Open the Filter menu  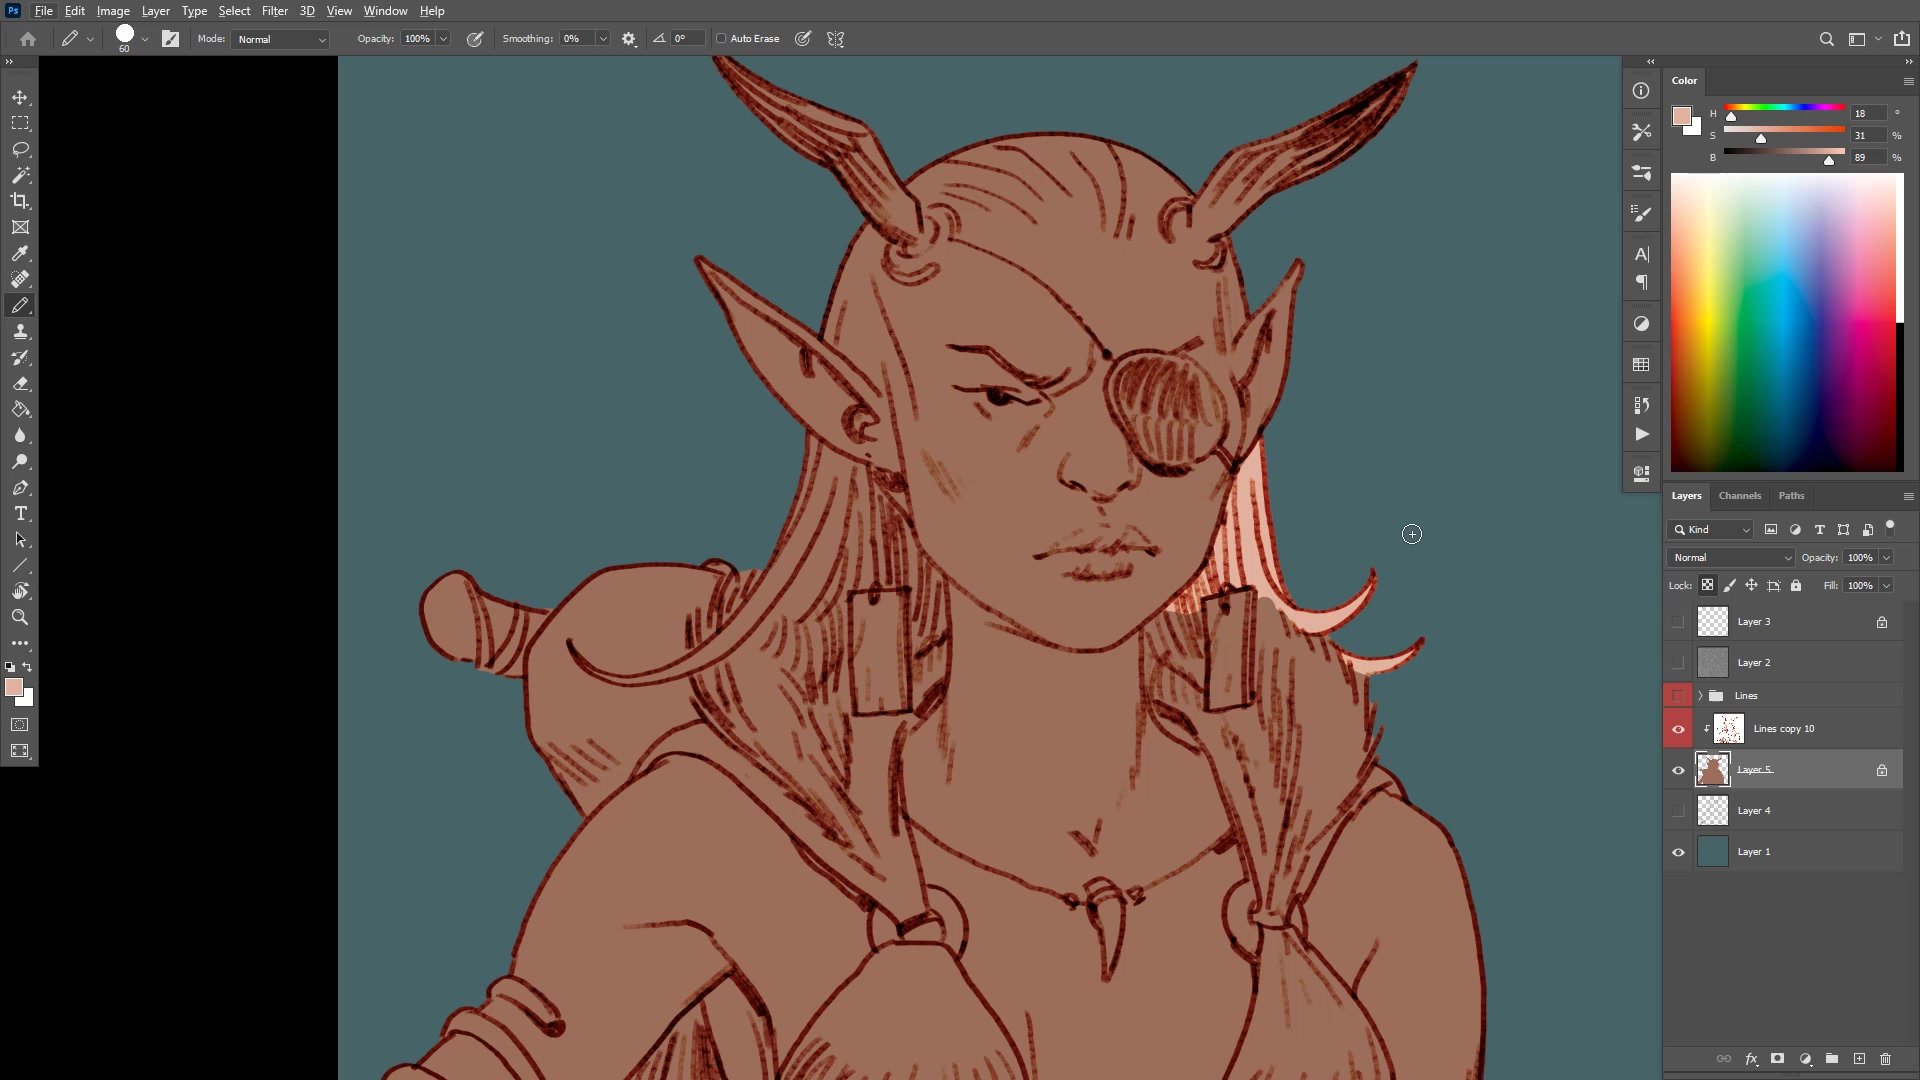[274, 11]
